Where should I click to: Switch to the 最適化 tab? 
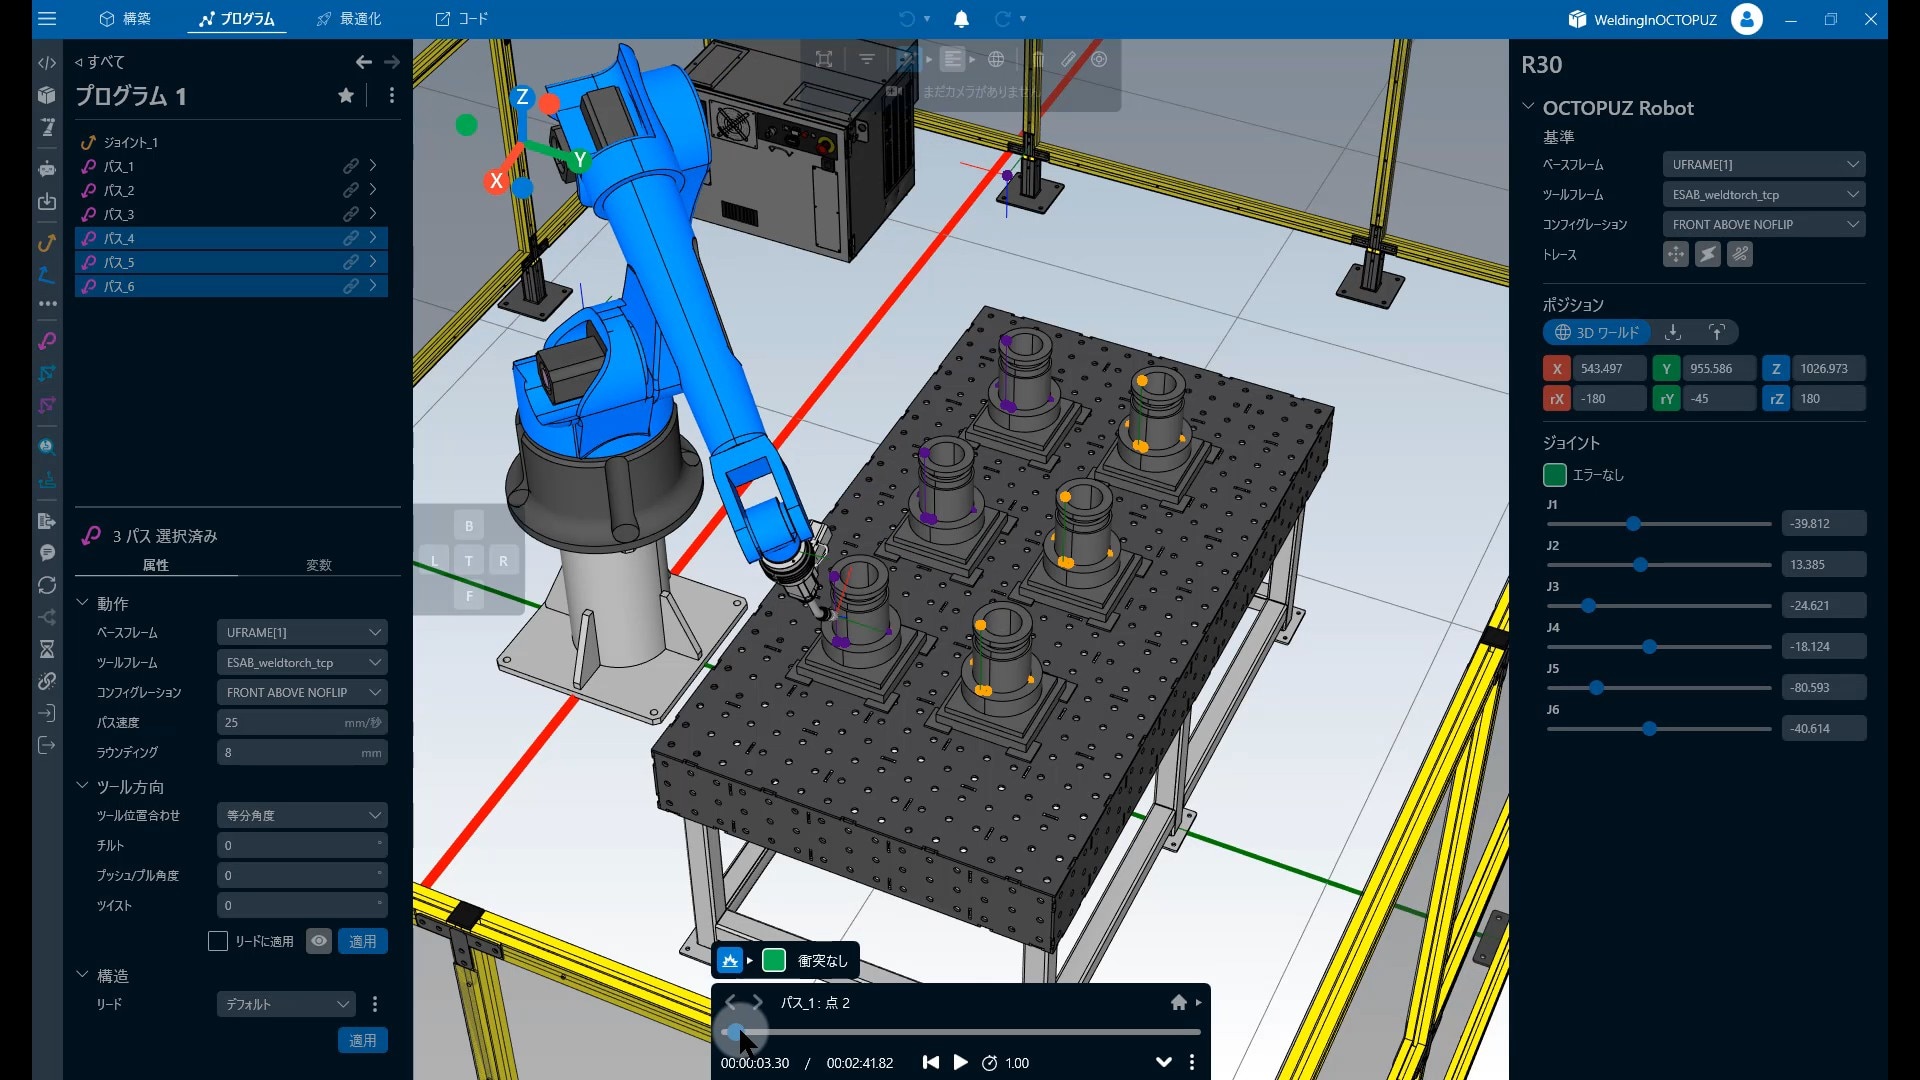click(349, 19)
